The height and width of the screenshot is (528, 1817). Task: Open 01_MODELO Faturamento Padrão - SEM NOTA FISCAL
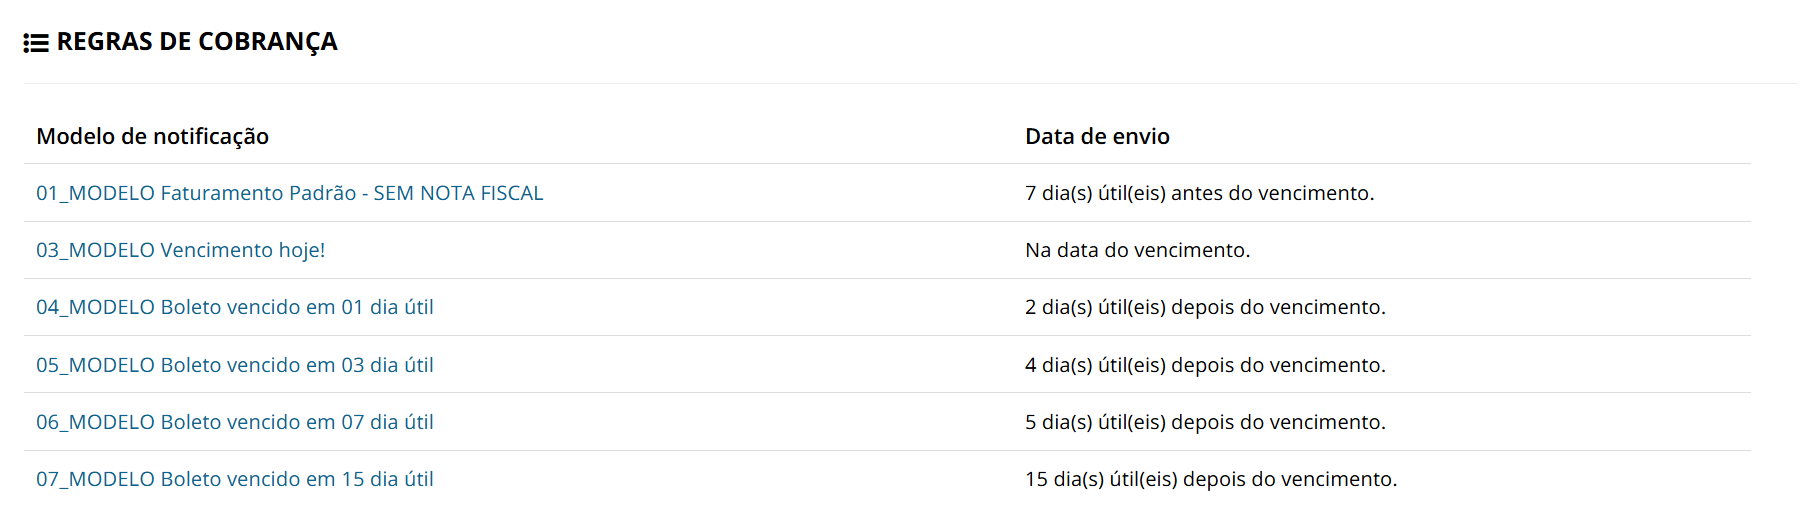coord(289,193)
